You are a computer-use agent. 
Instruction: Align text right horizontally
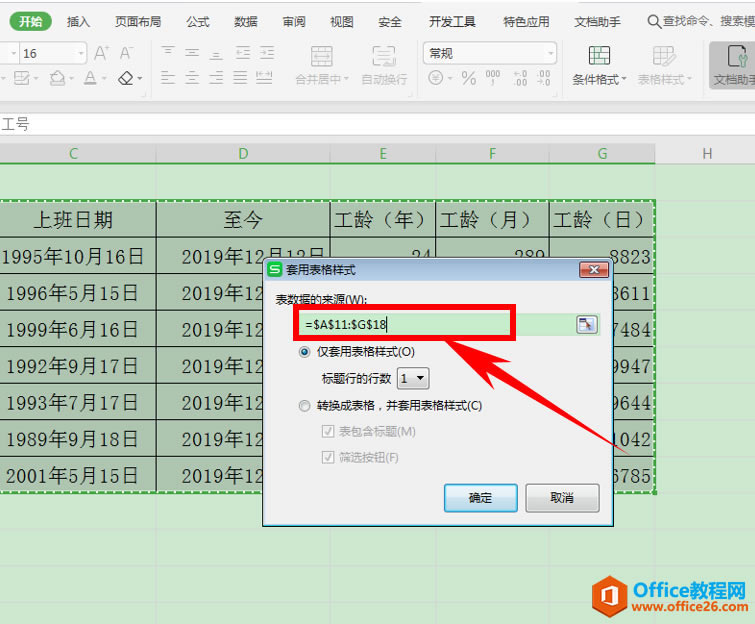216,78
